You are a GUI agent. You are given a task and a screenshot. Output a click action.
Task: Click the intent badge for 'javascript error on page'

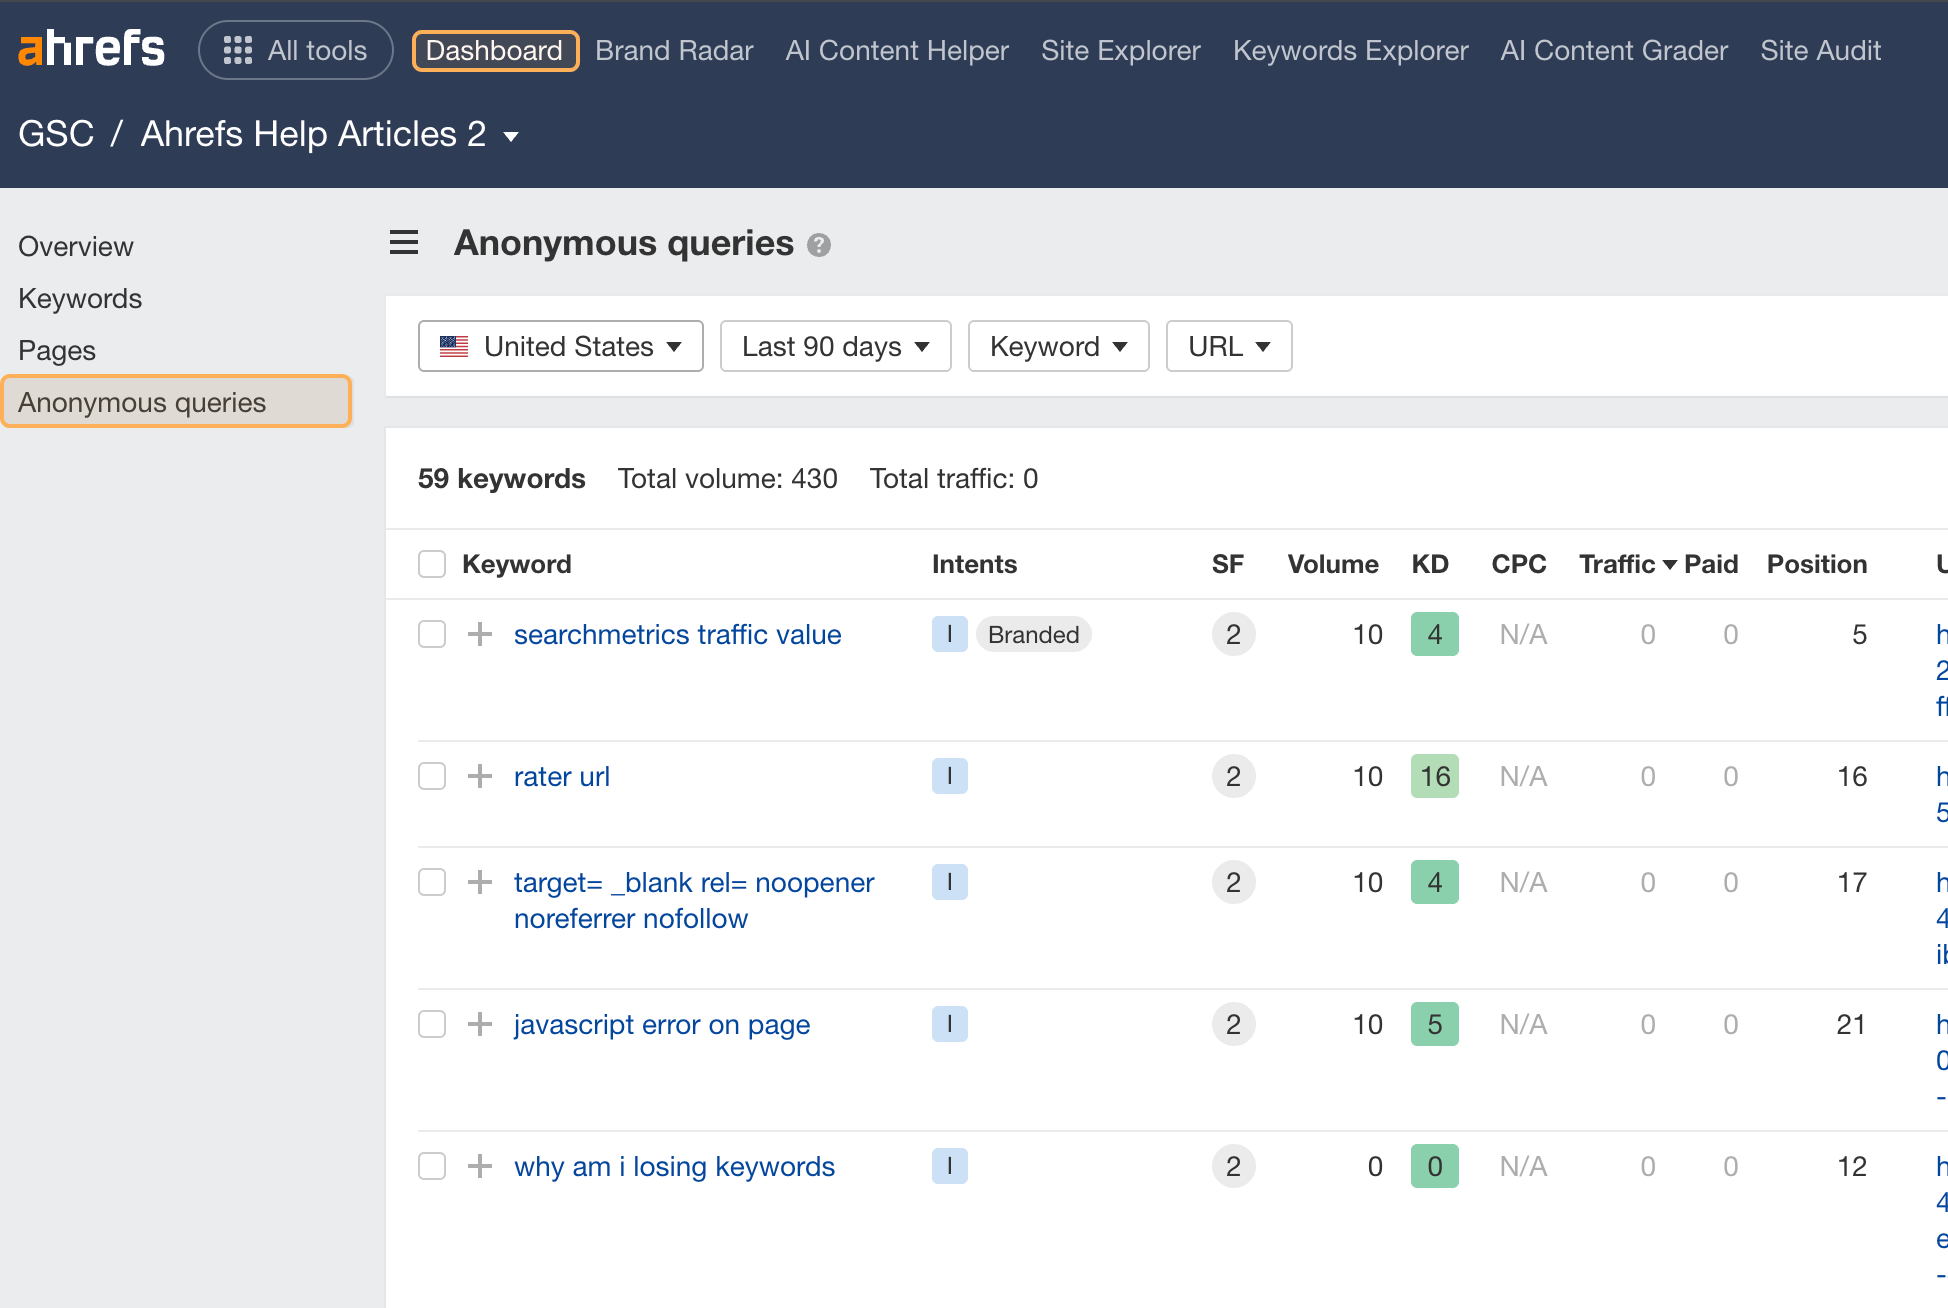(x=949, y=1024)
